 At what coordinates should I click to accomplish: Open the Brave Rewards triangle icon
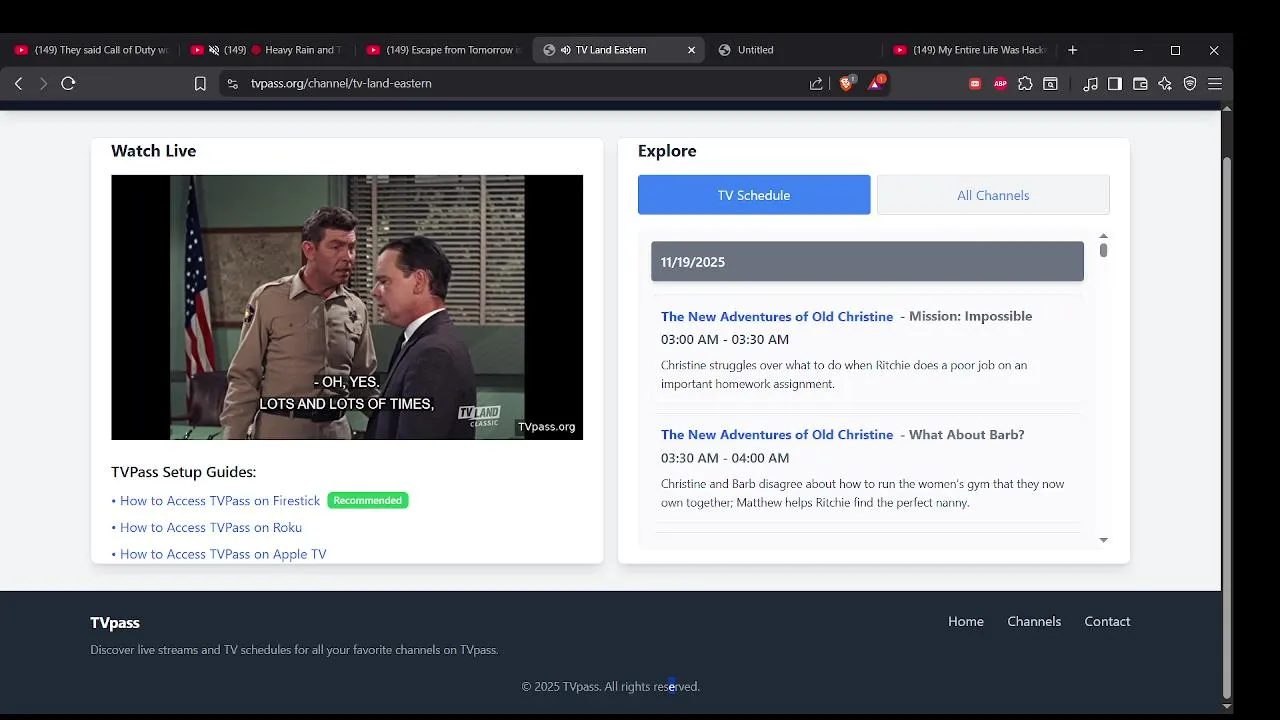[875, 84]
